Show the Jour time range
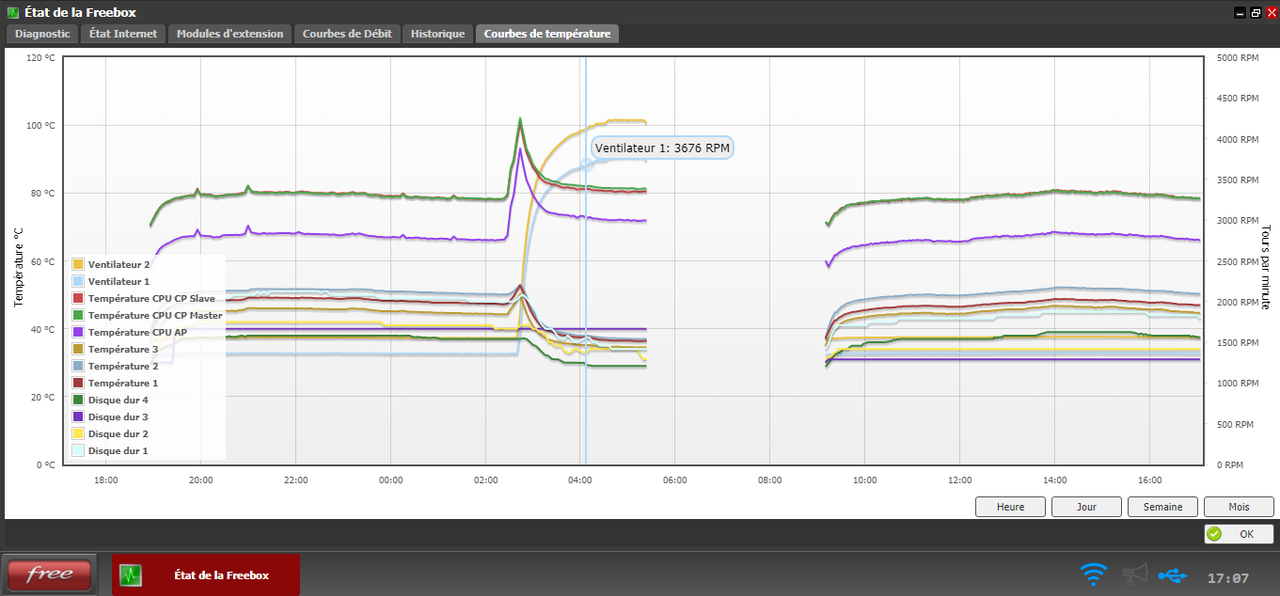Viewport: 1280px width, 596px height. point(1087,507)
